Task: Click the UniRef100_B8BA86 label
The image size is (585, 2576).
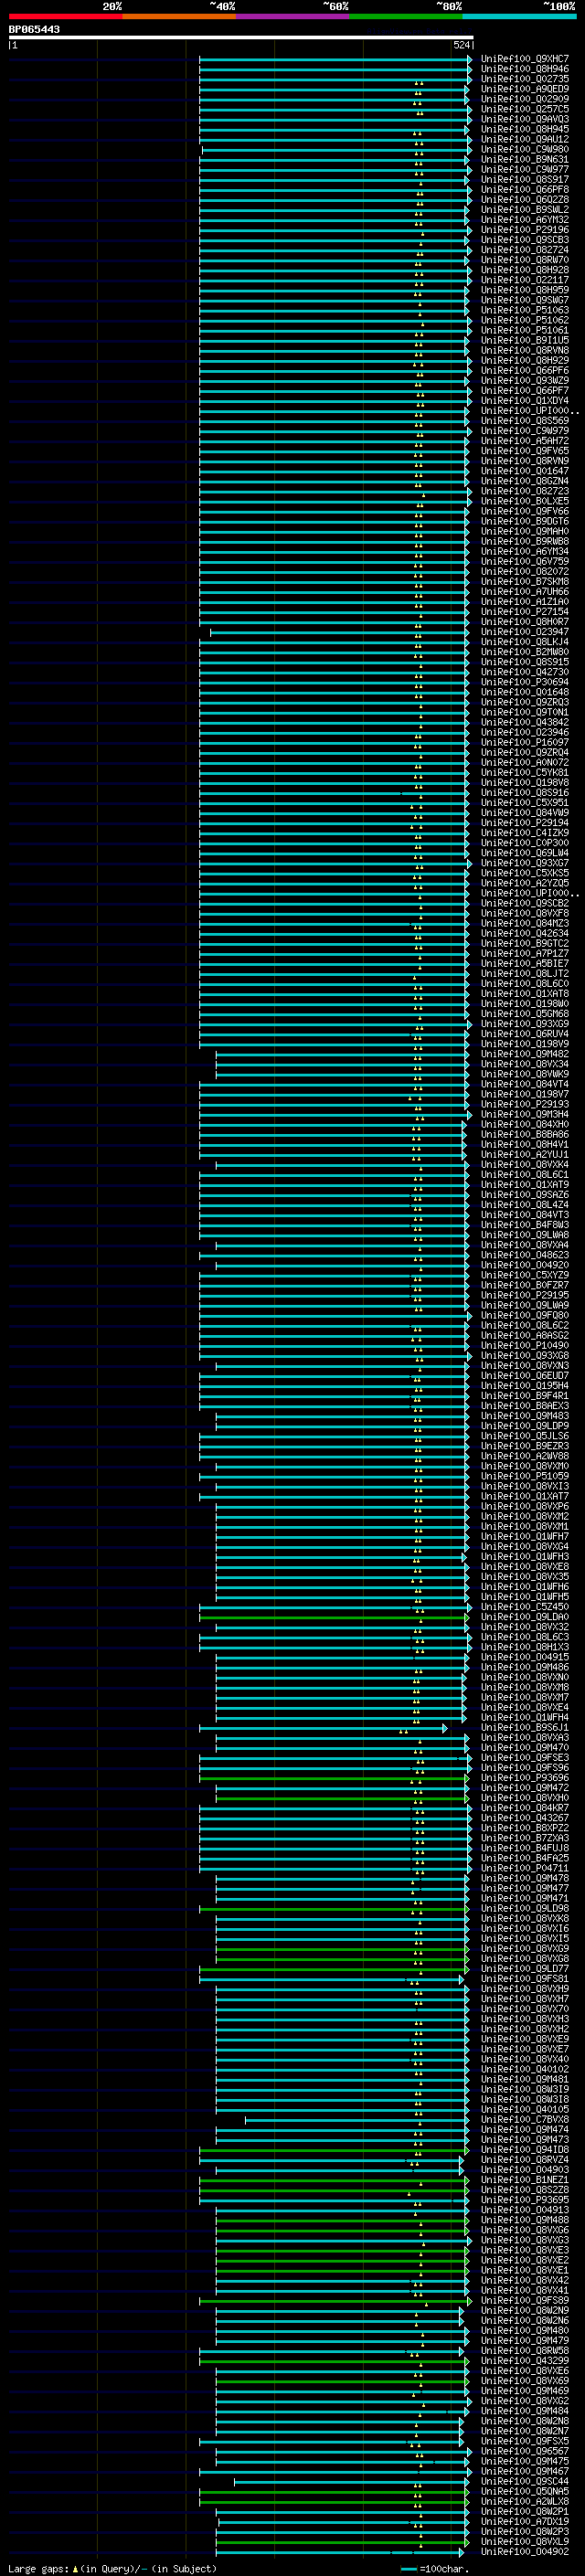Action: [525, 1134]
